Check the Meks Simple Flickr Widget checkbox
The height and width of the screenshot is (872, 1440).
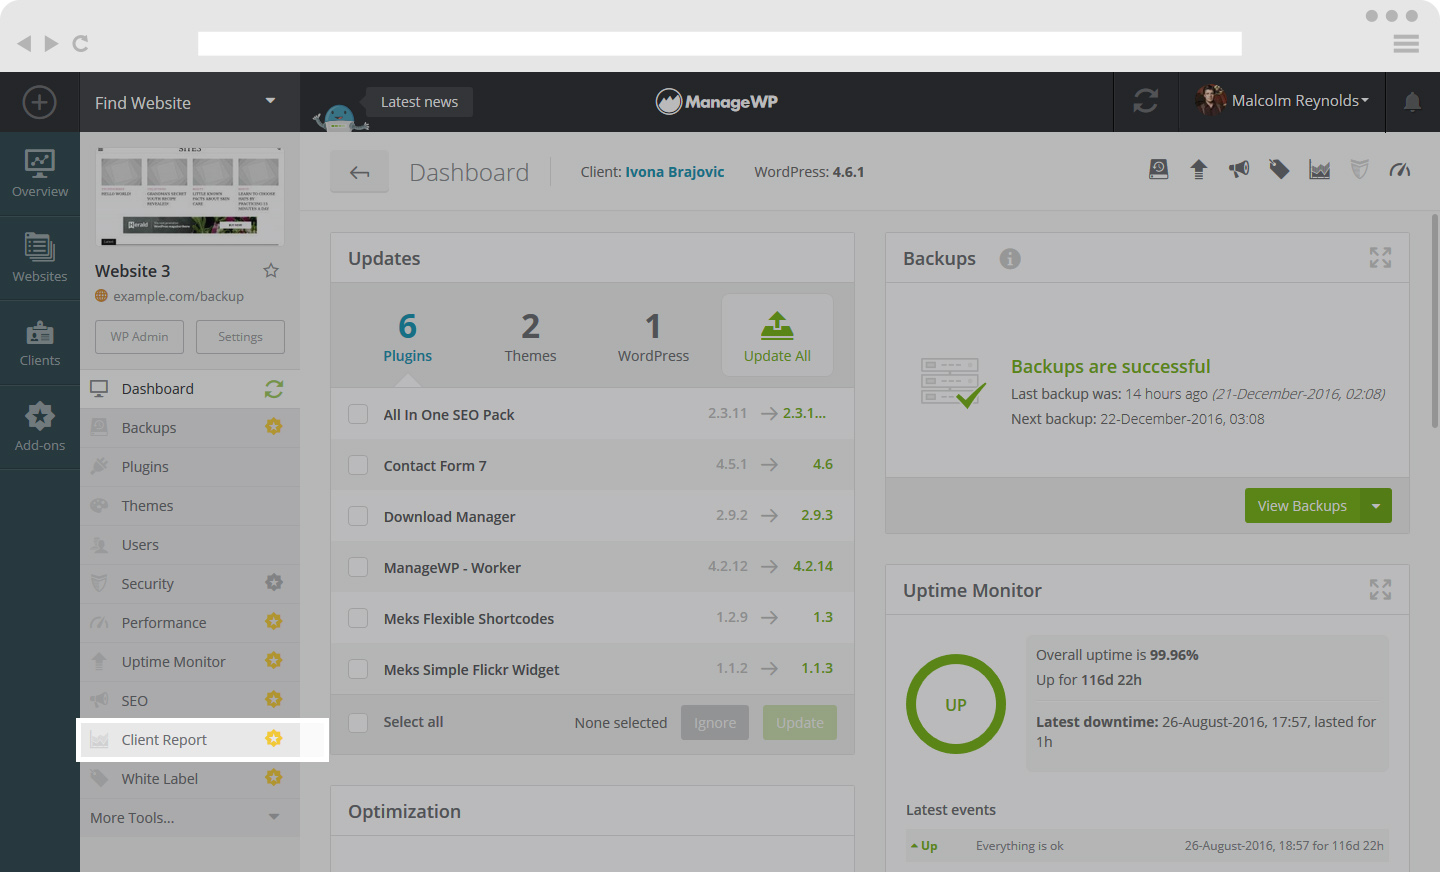click(x=358, y=669)
